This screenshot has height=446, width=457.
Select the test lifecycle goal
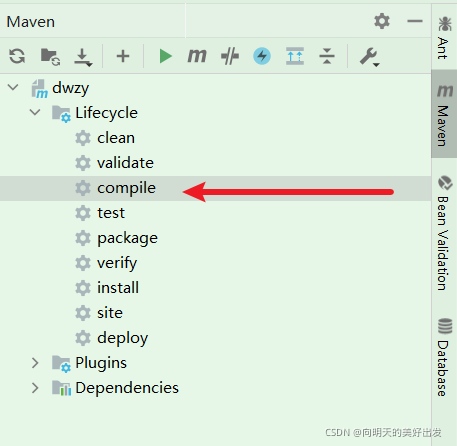111,213
